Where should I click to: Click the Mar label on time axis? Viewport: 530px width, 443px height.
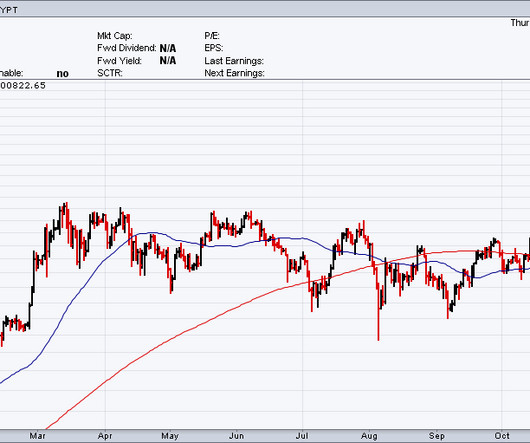pos(38,436)
